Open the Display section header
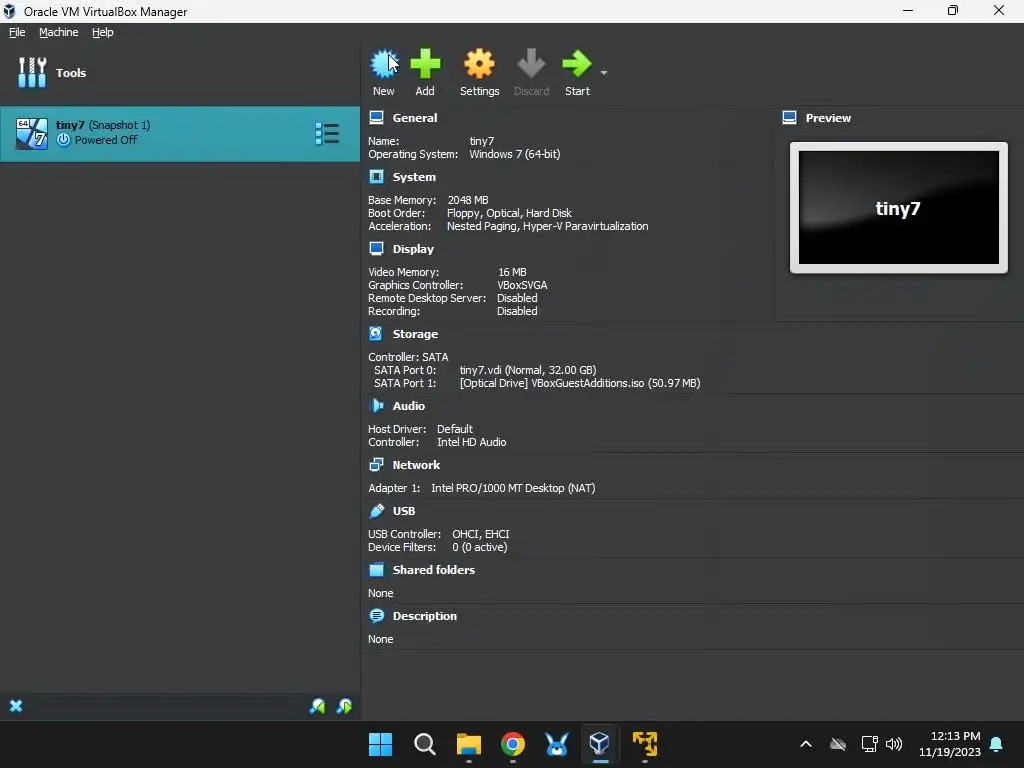 [413, 249]
